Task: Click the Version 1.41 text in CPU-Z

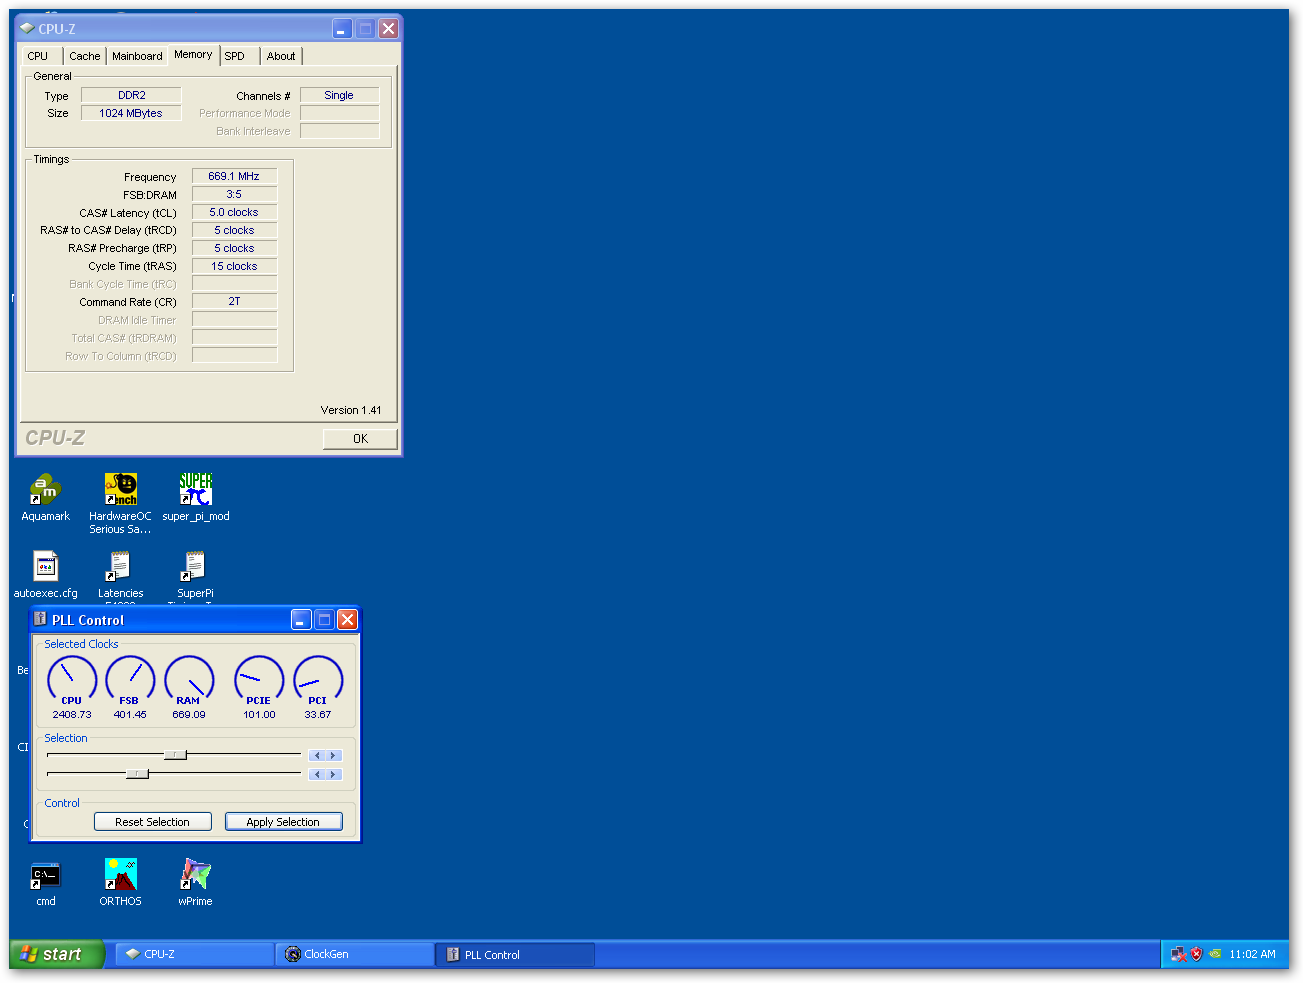Action: [351, 410]
